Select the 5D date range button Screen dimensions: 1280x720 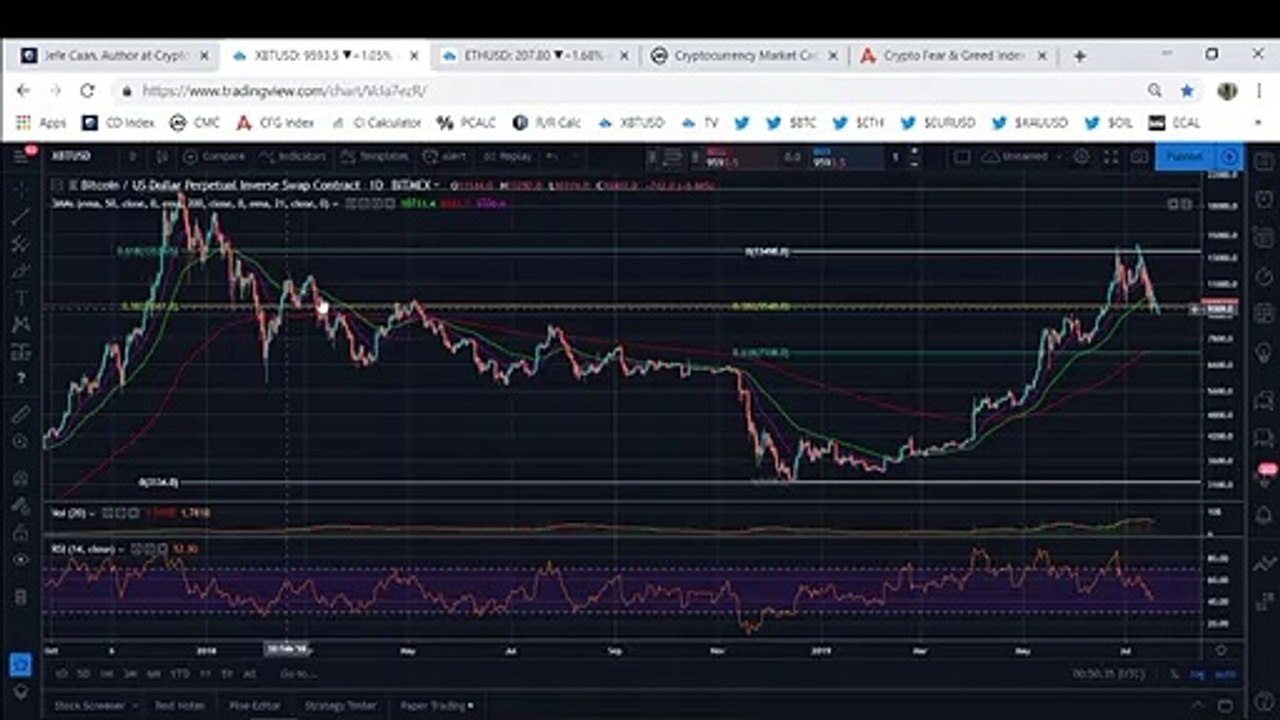pyautogui.click(x=84, y=675)
